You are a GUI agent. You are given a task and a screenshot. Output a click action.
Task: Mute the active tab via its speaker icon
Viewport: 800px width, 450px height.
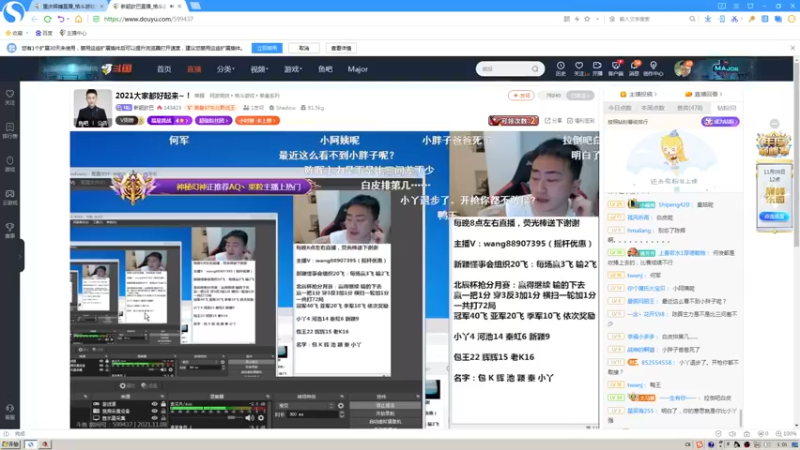(172, 6)
